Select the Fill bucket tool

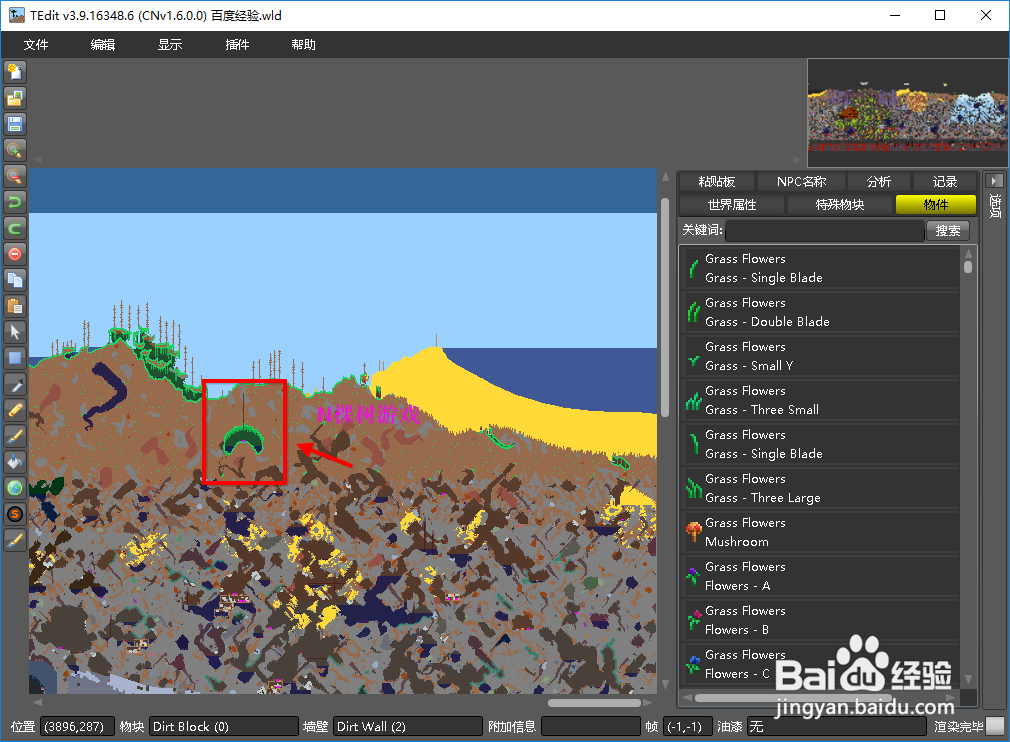pyautogui.click(x=15, y=462)
